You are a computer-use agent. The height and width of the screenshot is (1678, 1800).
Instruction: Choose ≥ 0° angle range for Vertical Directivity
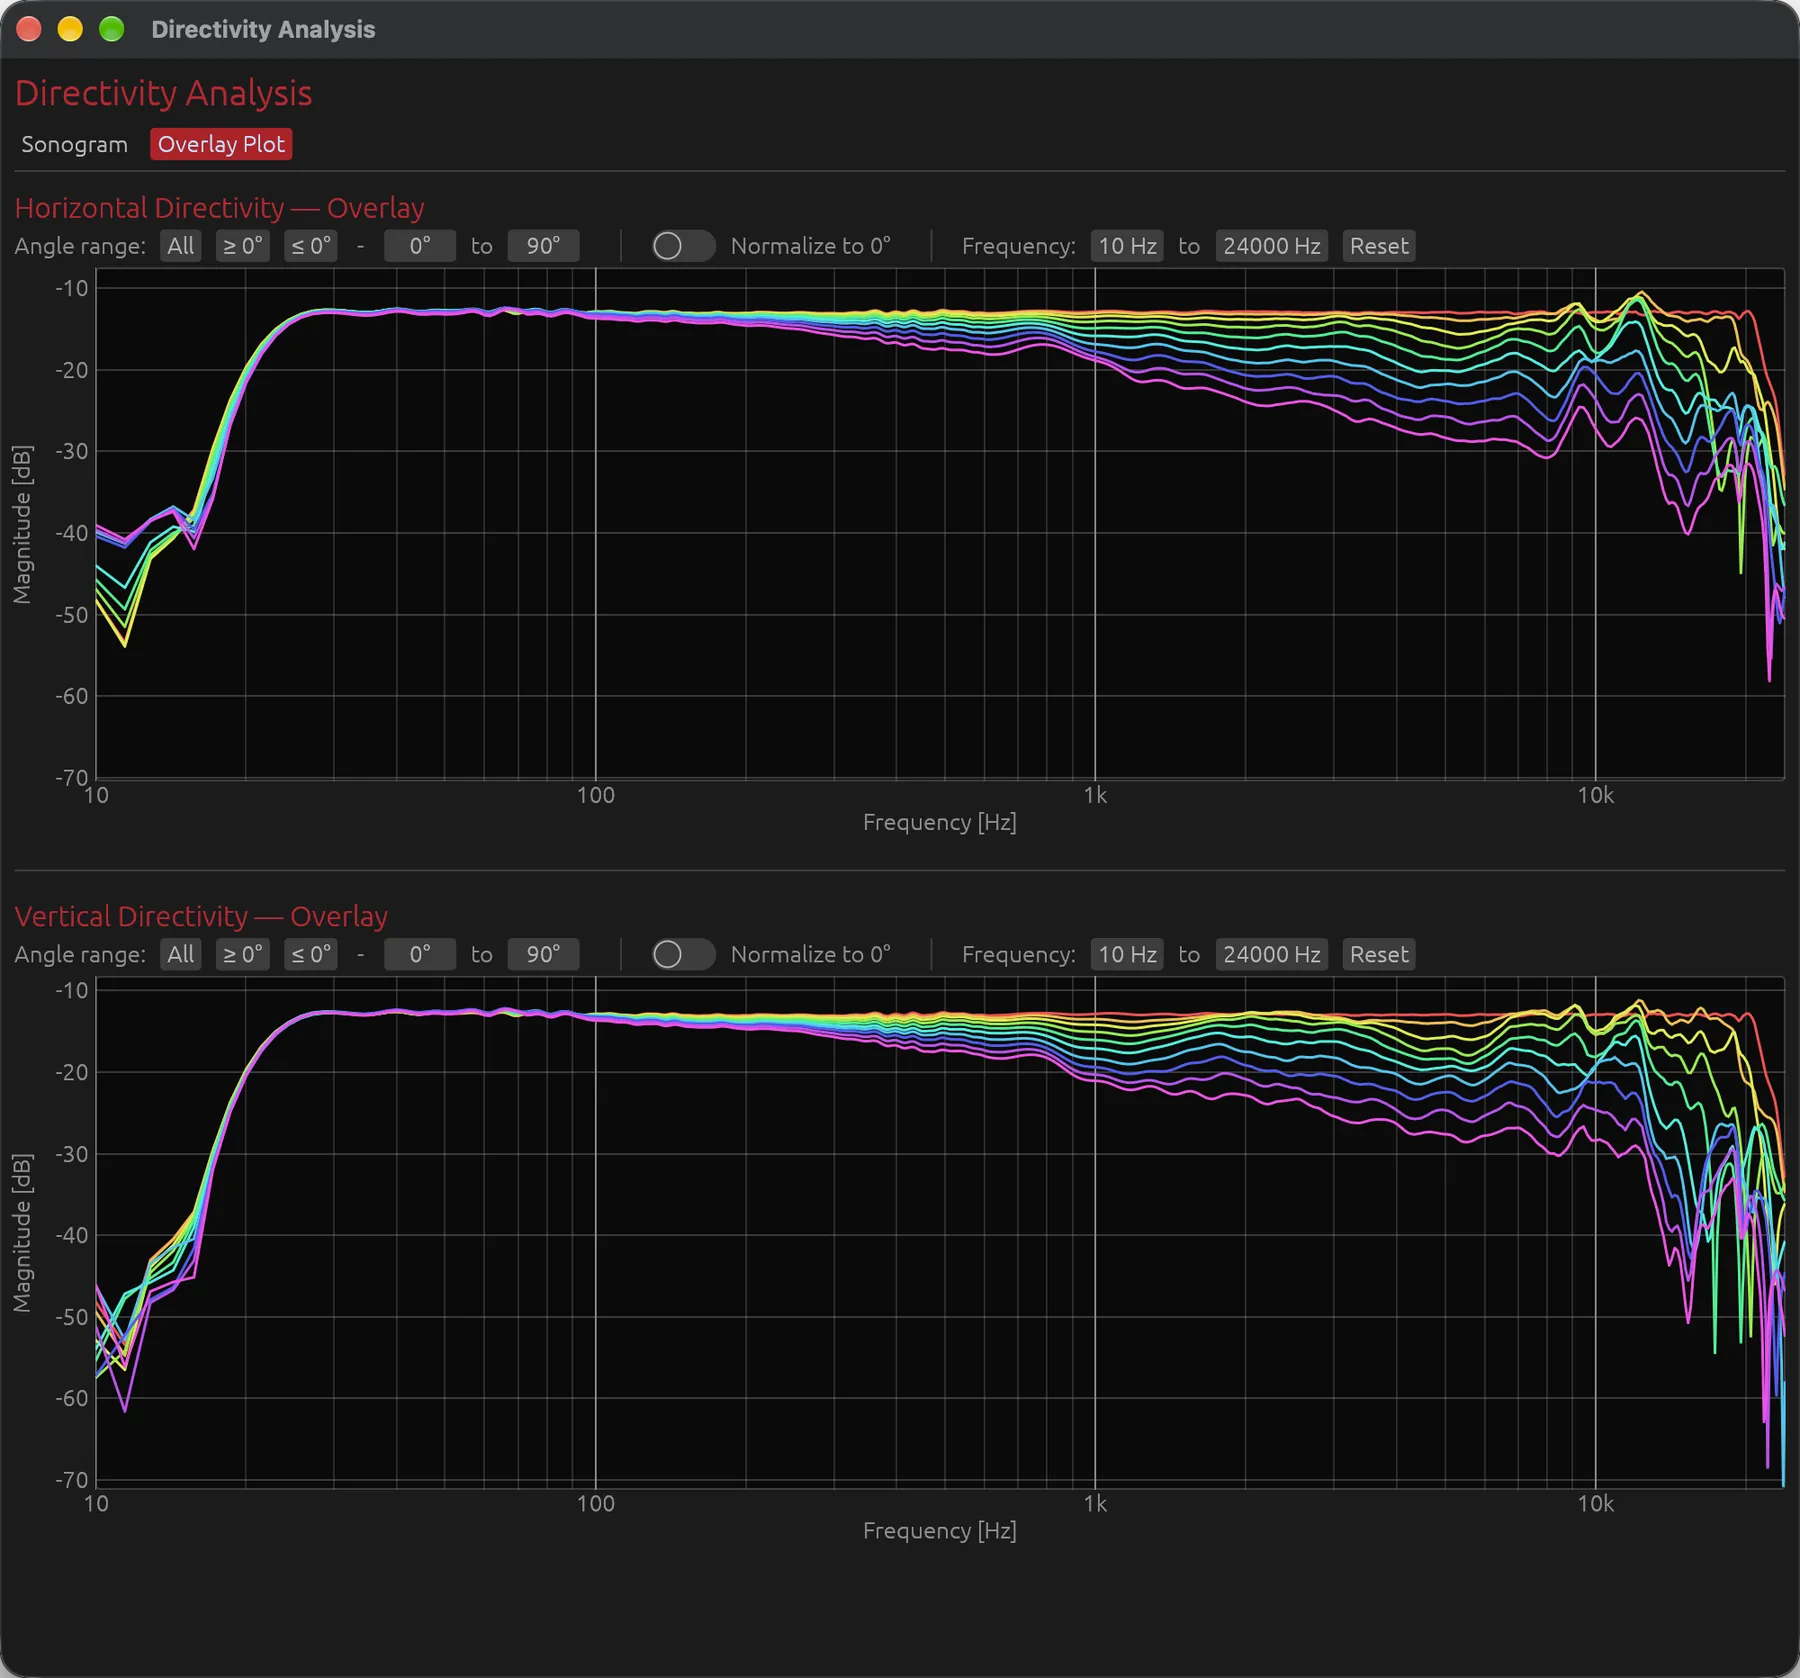(243, 954)
